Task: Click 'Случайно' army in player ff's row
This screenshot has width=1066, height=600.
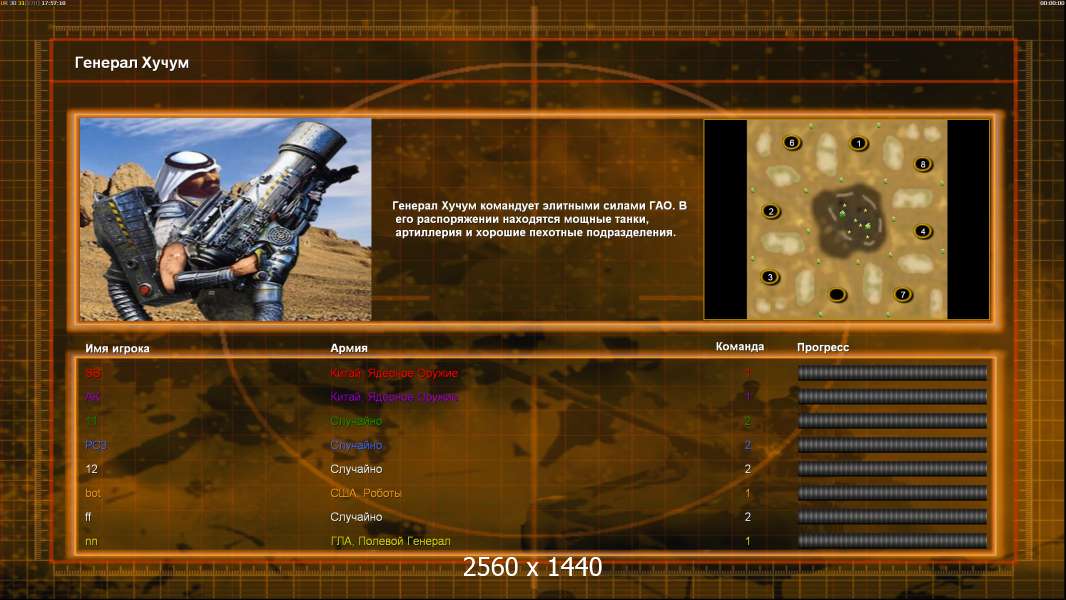Action: [x=356, y=517]
